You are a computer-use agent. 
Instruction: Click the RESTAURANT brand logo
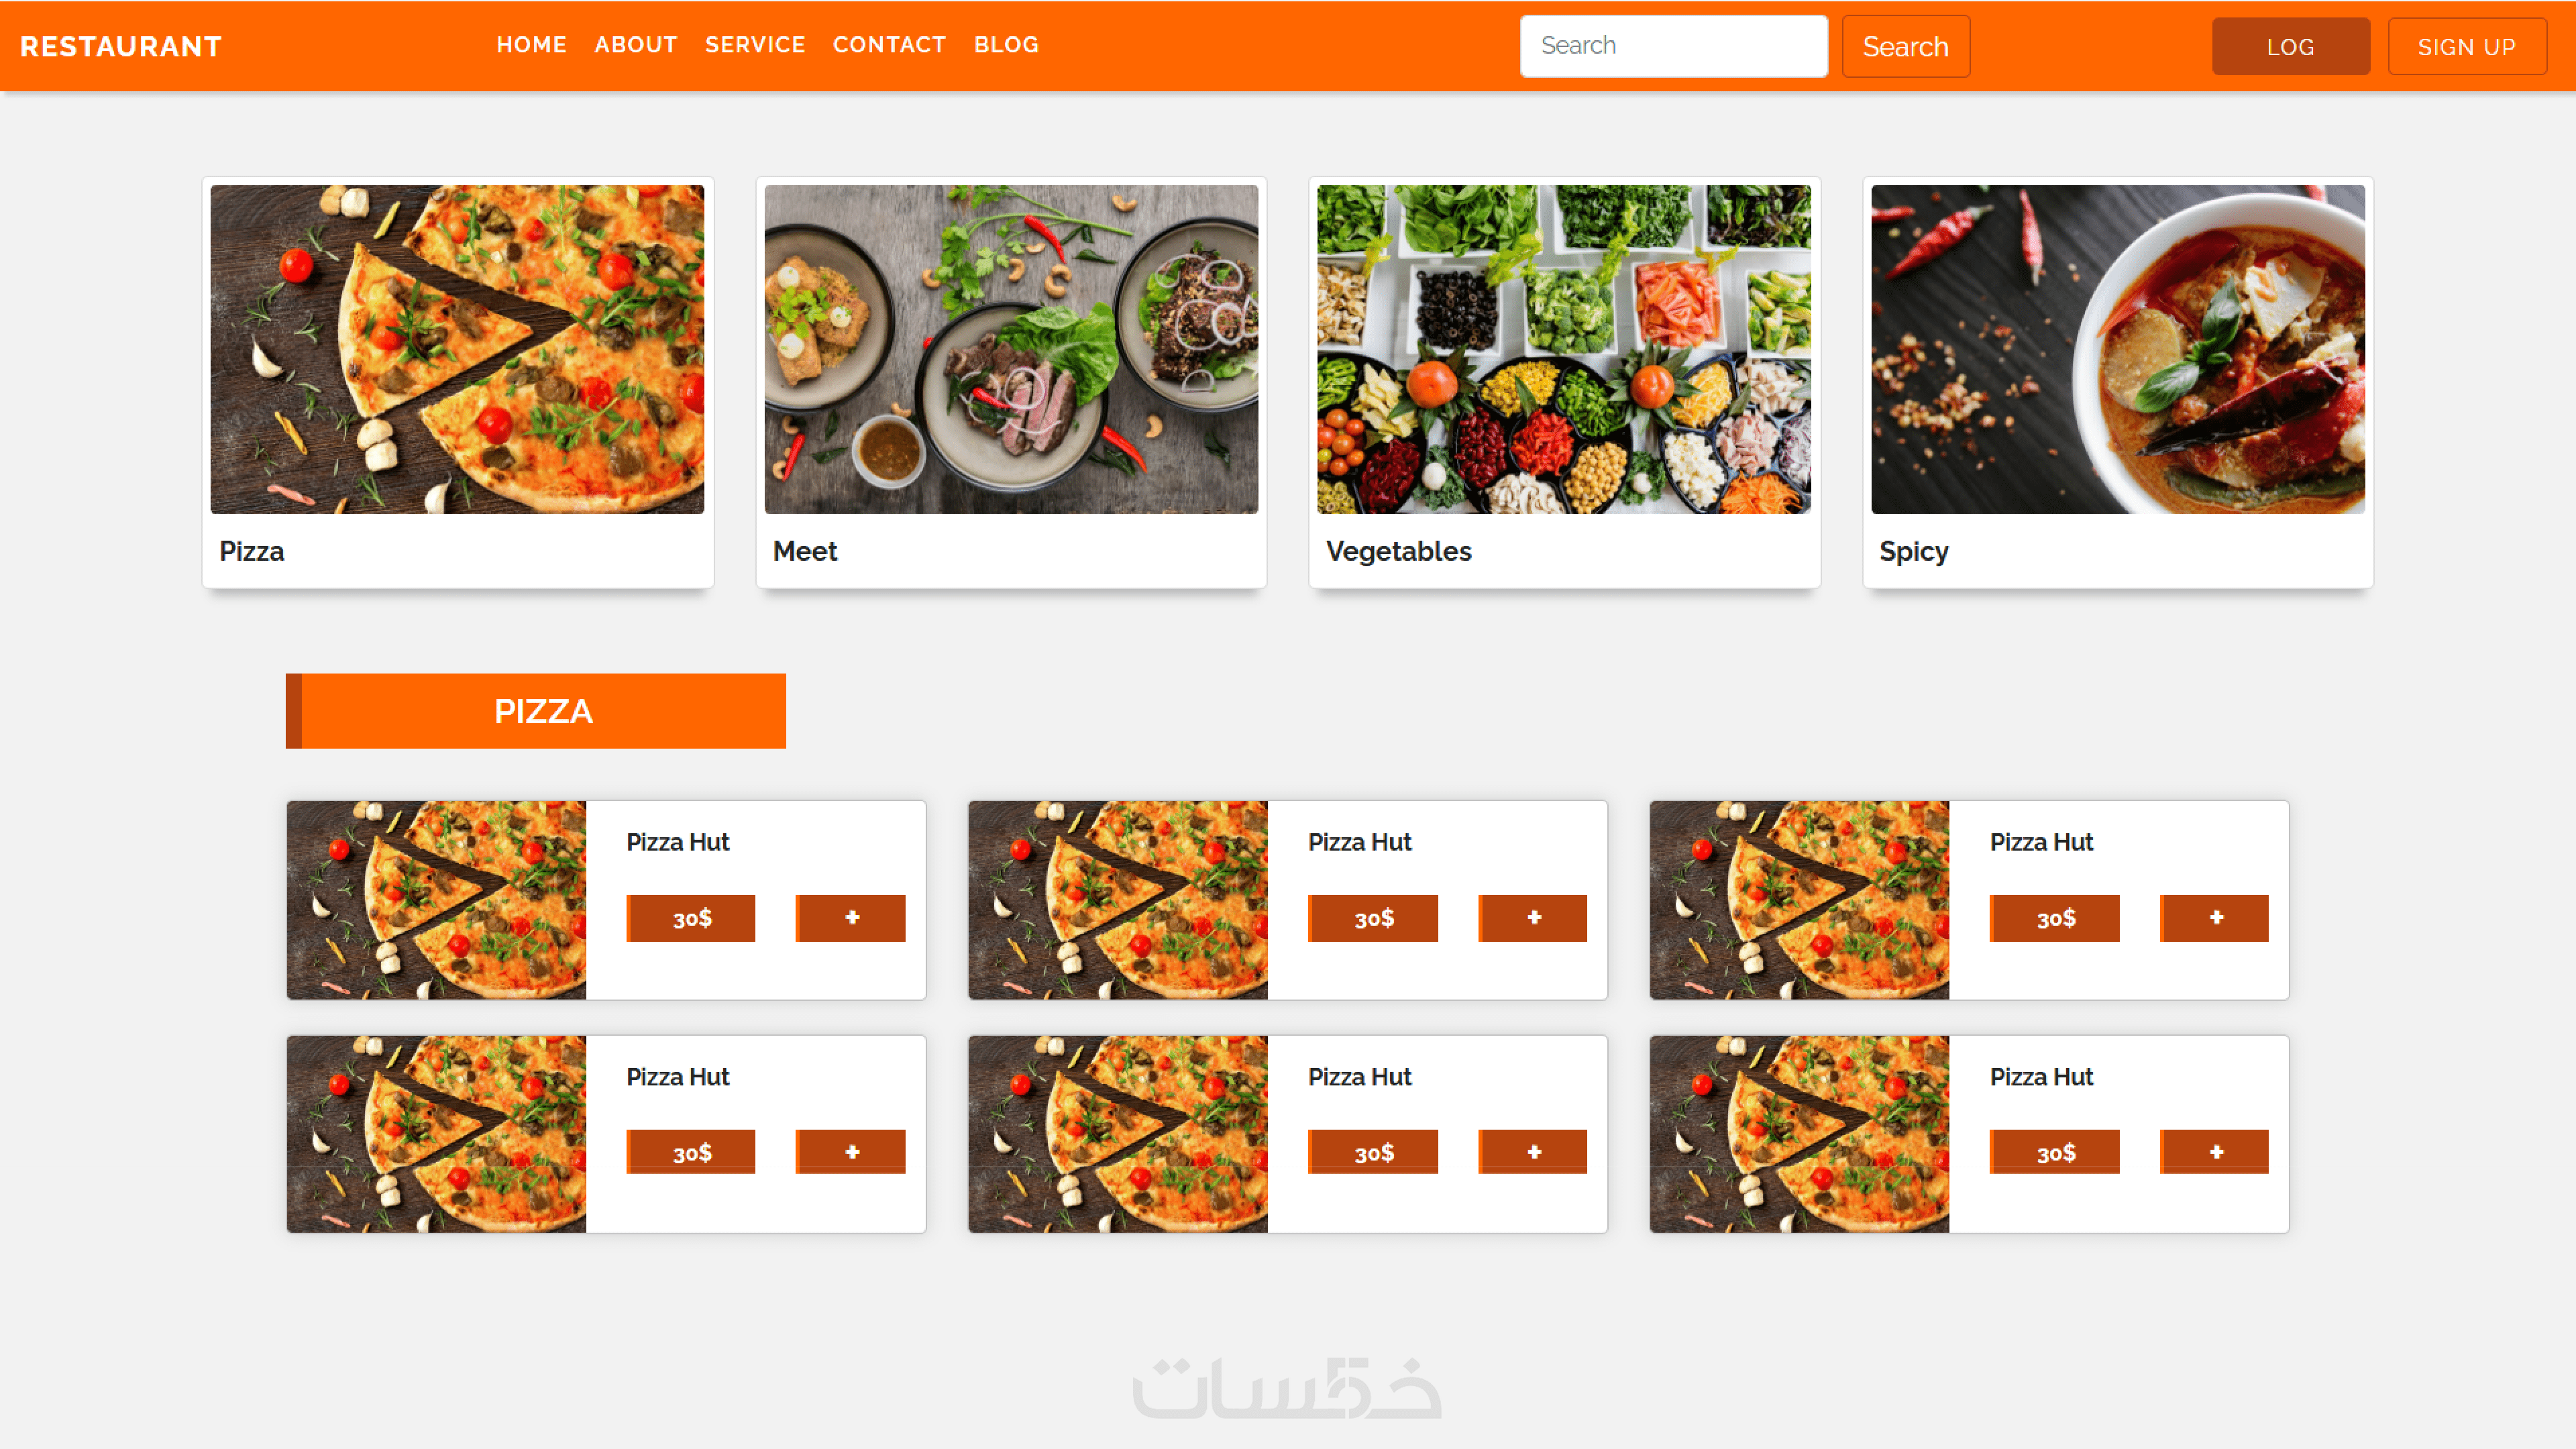pyautogui.click(x=121, y=46)
